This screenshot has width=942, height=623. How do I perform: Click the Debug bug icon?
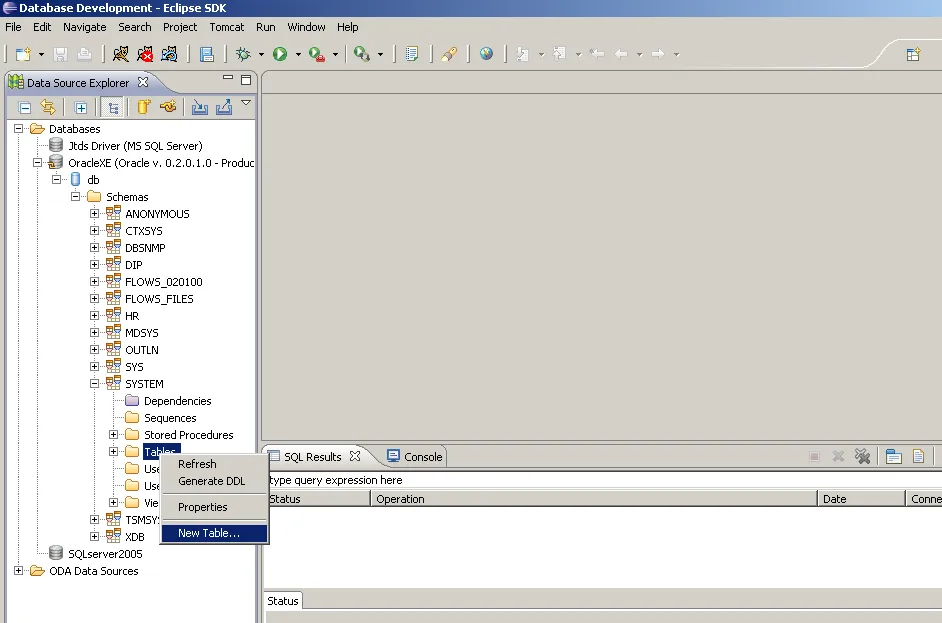pyautogui.click(x=243, y=54)
